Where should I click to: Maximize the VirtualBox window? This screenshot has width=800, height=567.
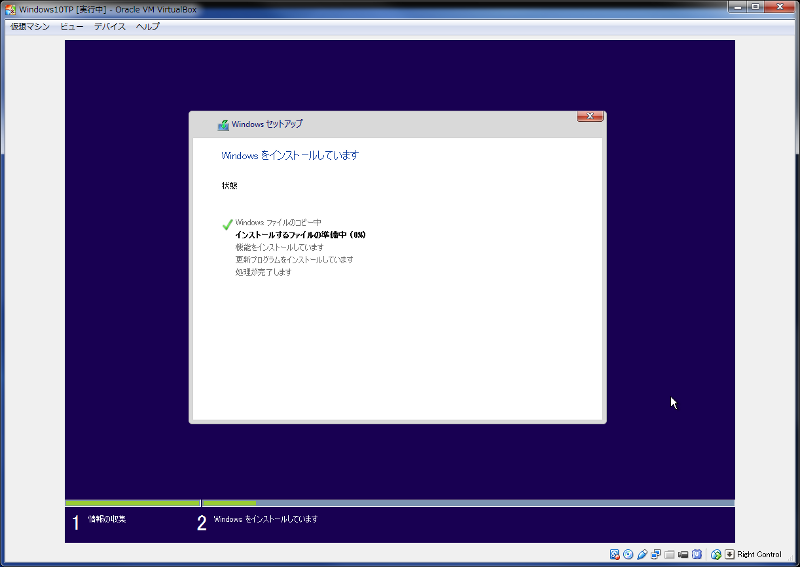[x=755, y=7]
